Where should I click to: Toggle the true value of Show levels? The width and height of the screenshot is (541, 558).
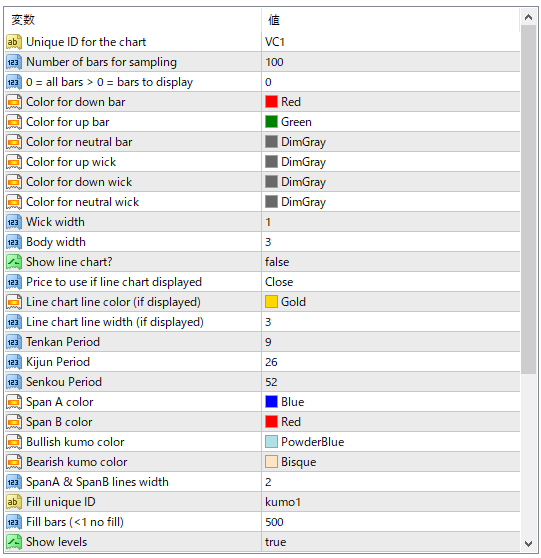391,542
